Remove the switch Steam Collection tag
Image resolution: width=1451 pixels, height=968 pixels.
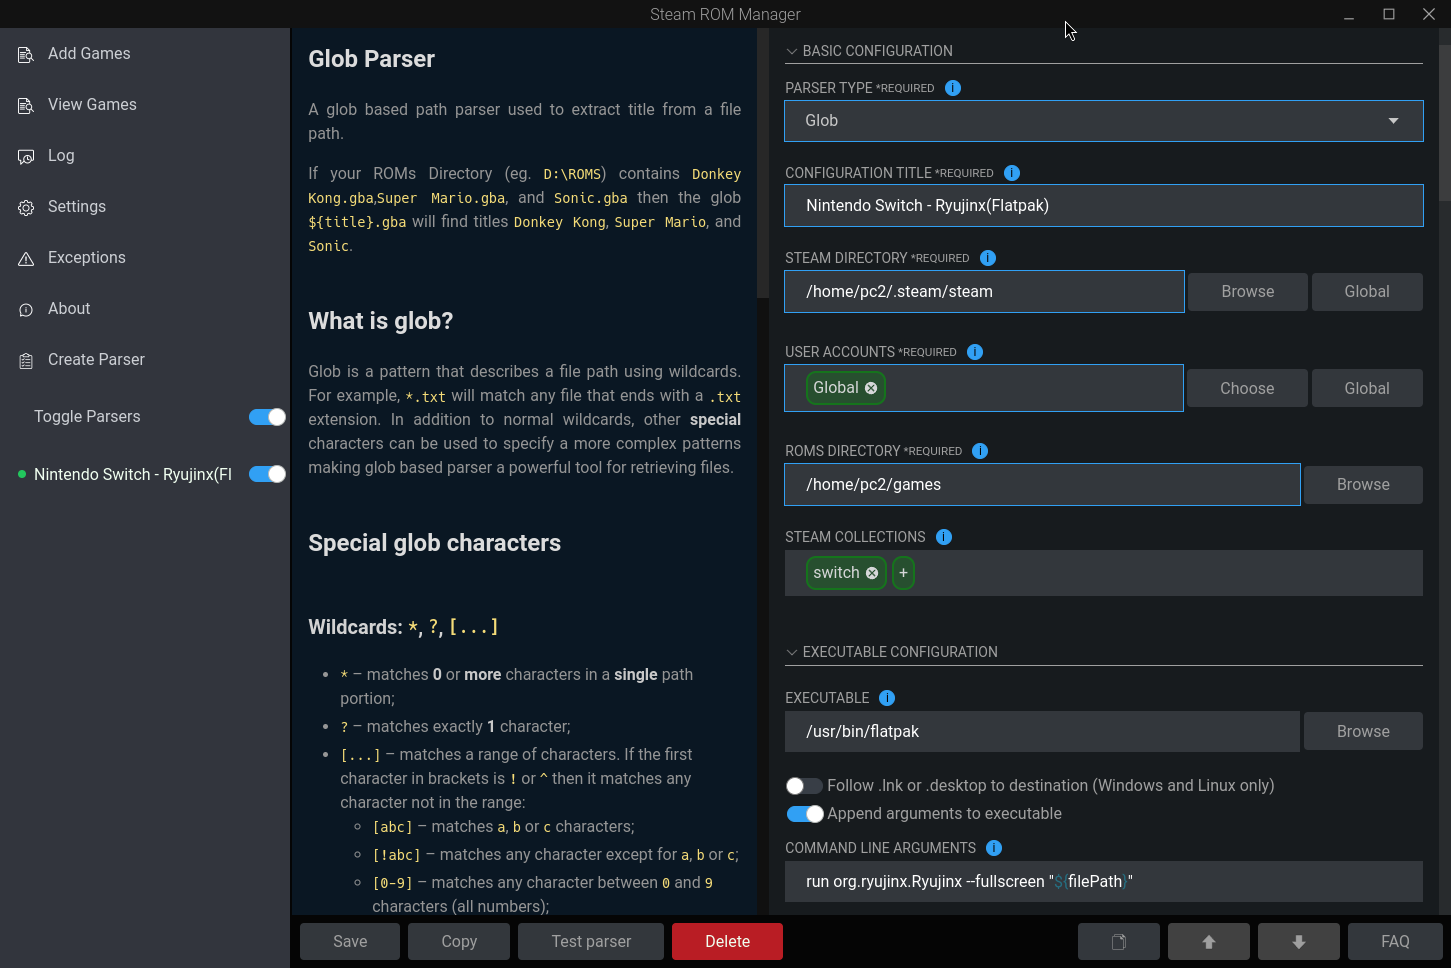(871, 572)
